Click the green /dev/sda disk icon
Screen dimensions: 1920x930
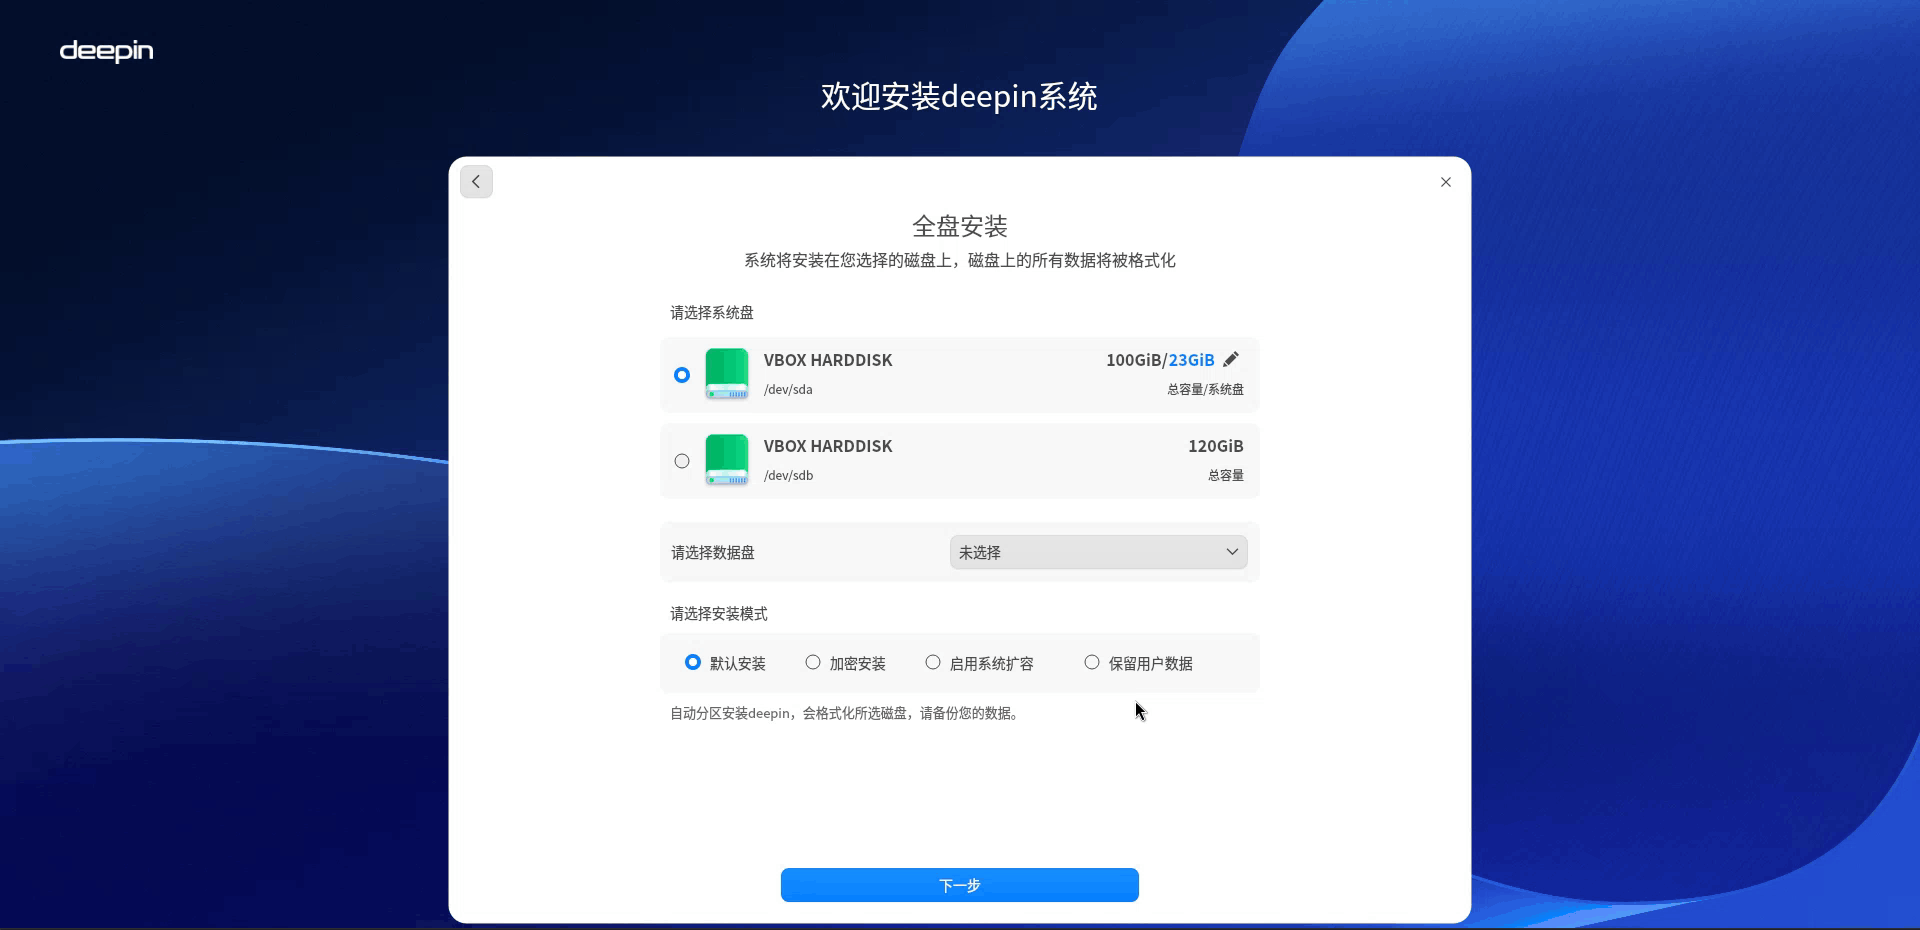click(727, 374)
